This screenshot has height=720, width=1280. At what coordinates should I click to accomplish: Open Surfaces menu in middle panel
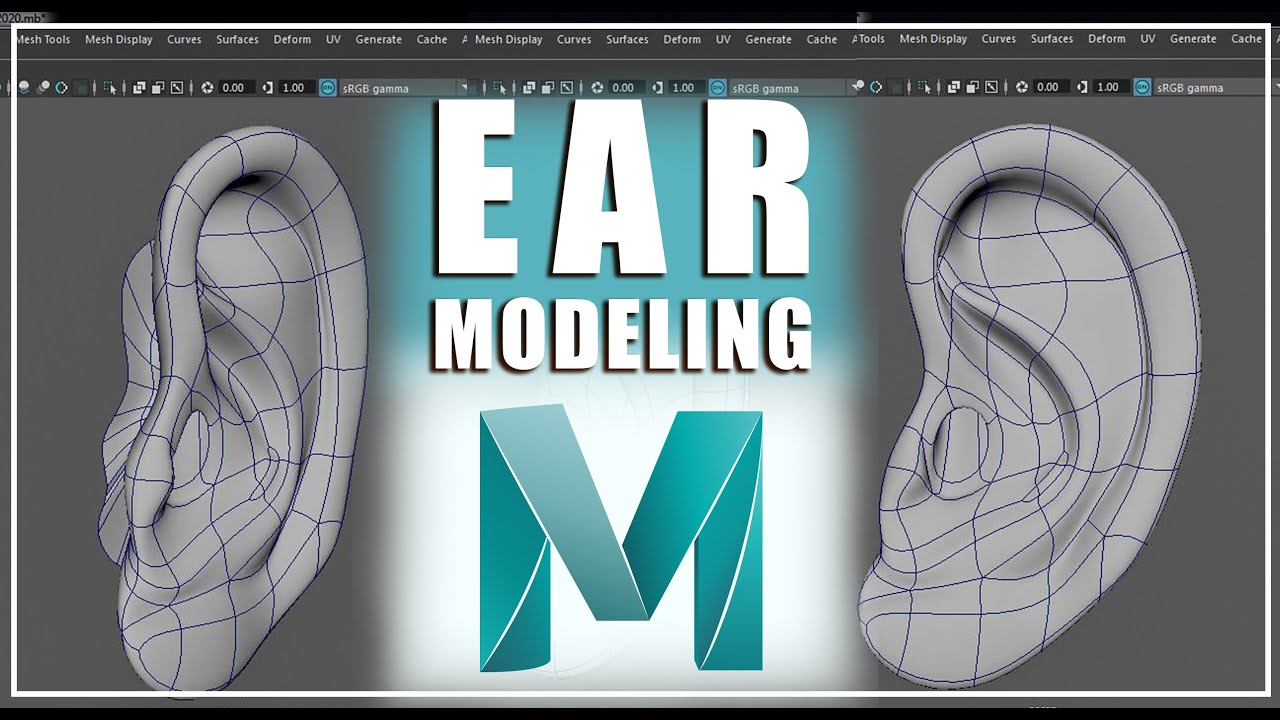[x=628, y=40]
